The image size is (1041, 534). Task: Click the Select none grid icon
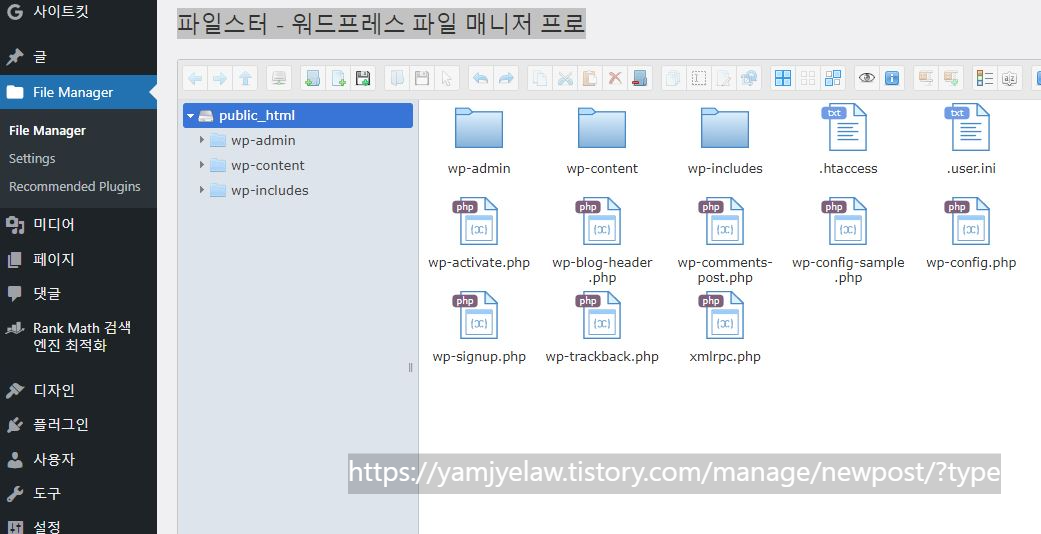808,78
